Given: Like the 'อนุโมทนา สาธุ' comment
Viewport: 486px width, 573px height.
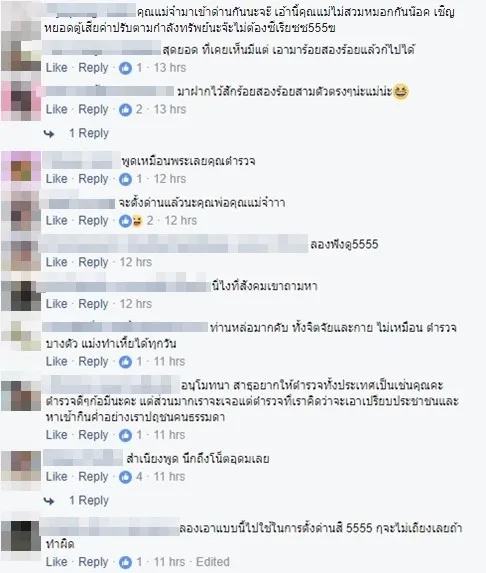Looking at the screenshot, I should [x=57, y=435].
